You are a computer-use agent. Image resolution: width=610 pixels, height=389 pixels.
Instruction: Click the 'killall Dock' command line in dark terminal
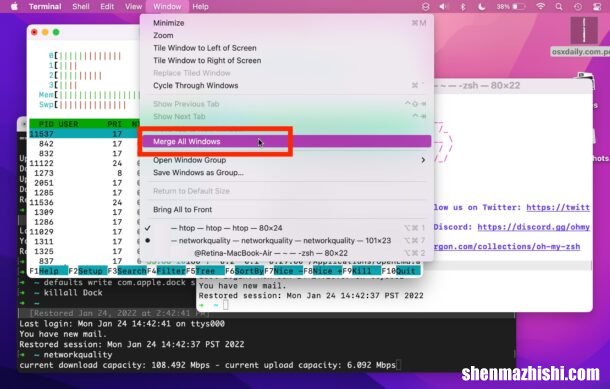click(x=73, y=293)
